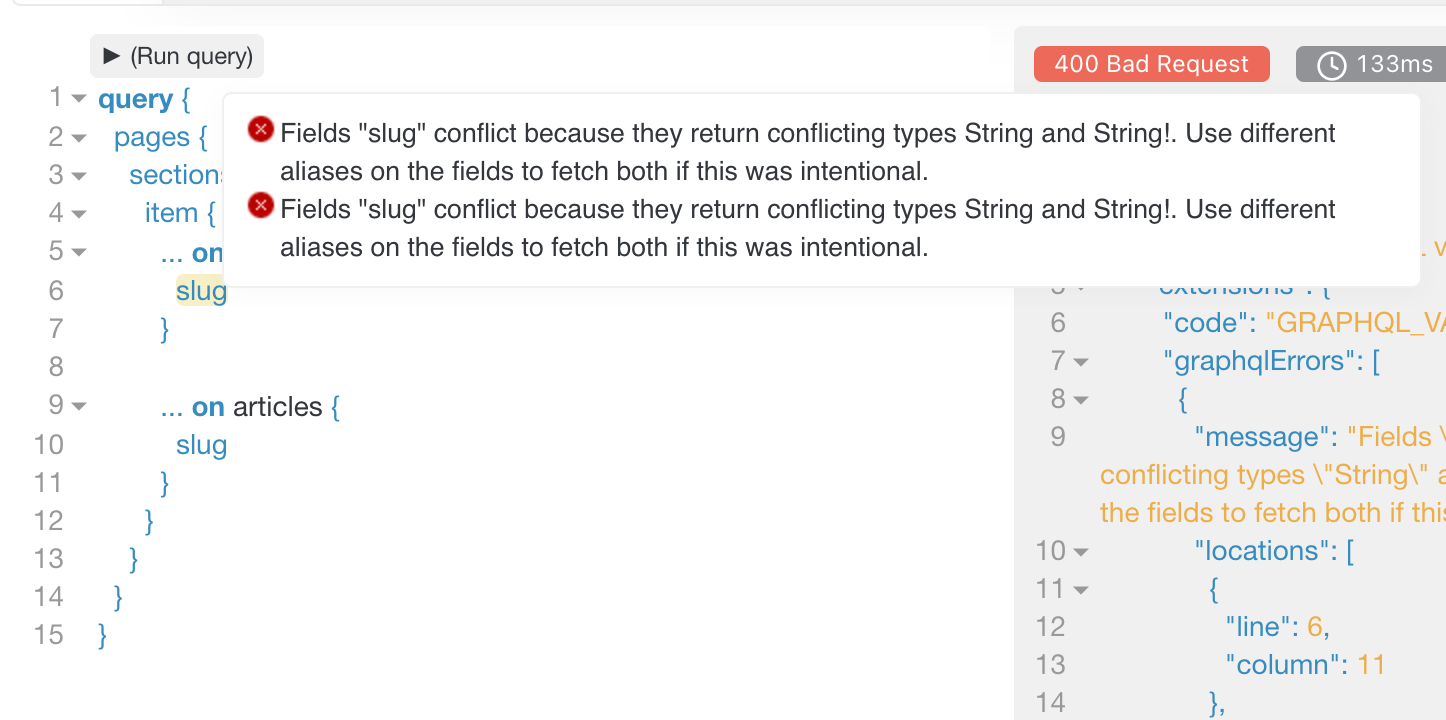Collapse the item block at line 4

[x=77, y=213]
